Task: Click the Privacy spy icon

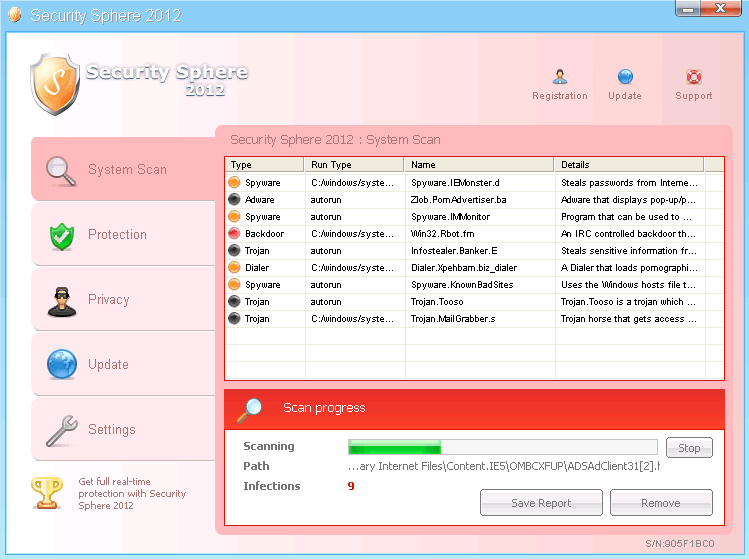Action: pos(62,300)
